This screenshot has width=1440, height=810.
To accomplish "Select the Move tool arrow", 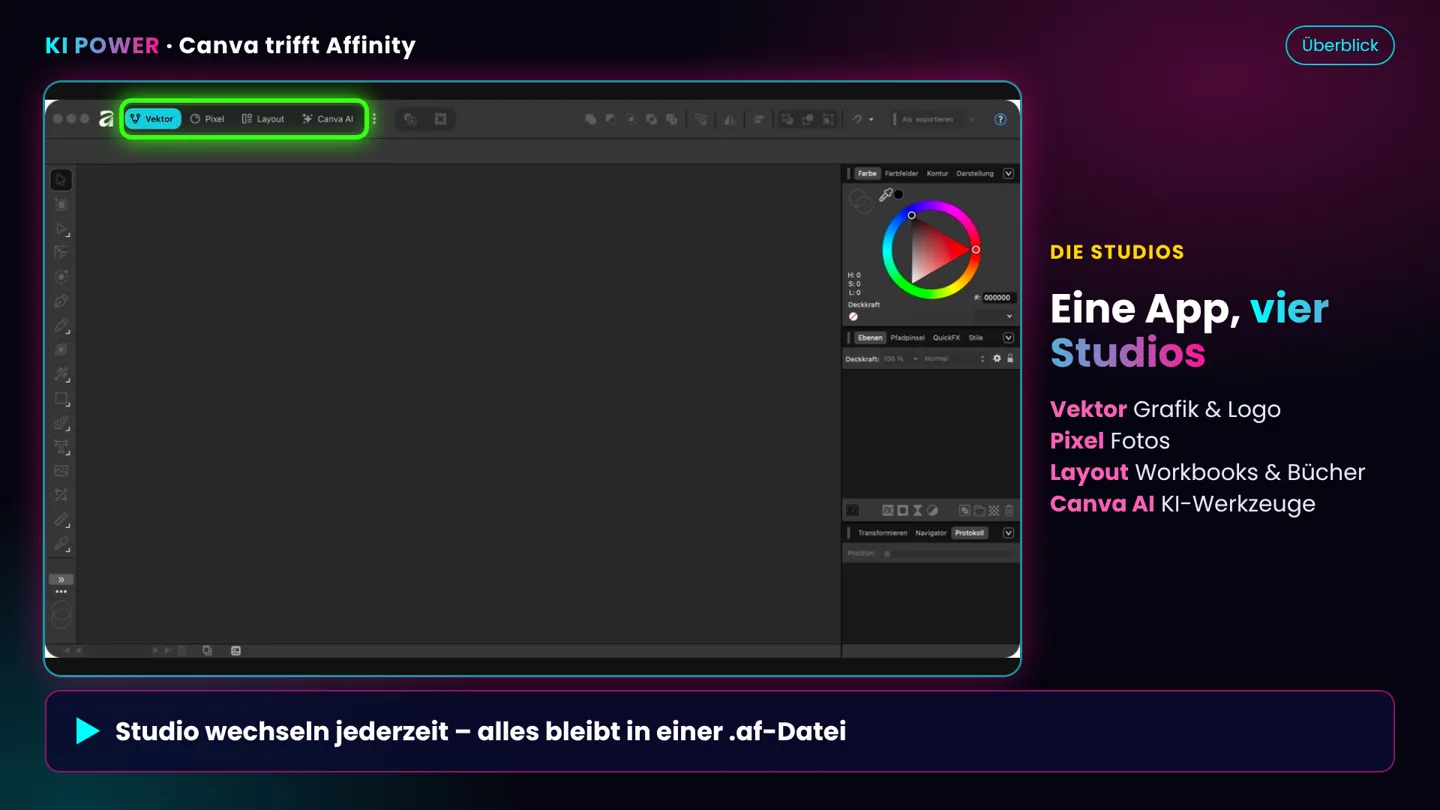I will click(x=61, y=180).
